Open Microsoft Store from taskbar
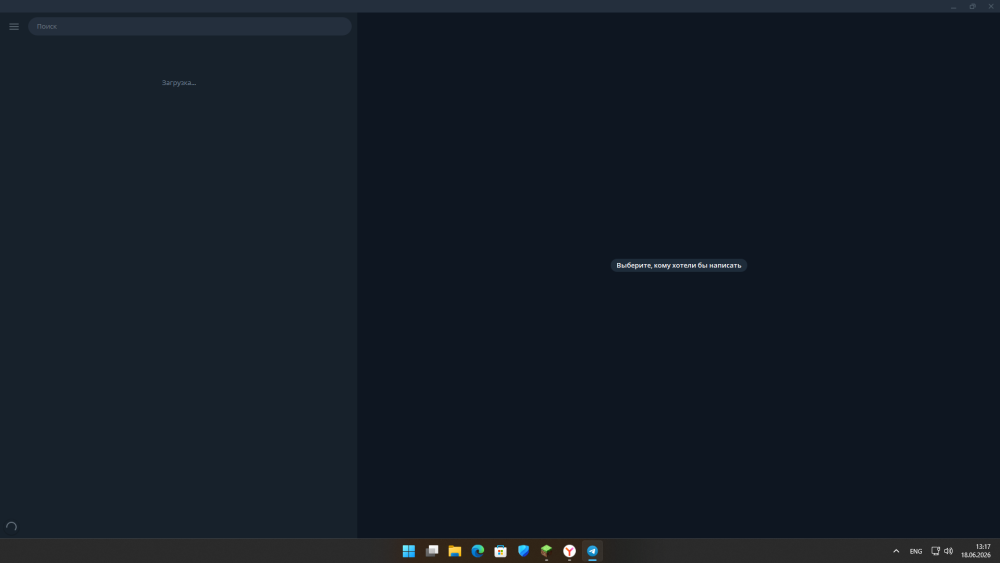The width and height of the screenshot is (1000, 563). click(x=501, y=551)
